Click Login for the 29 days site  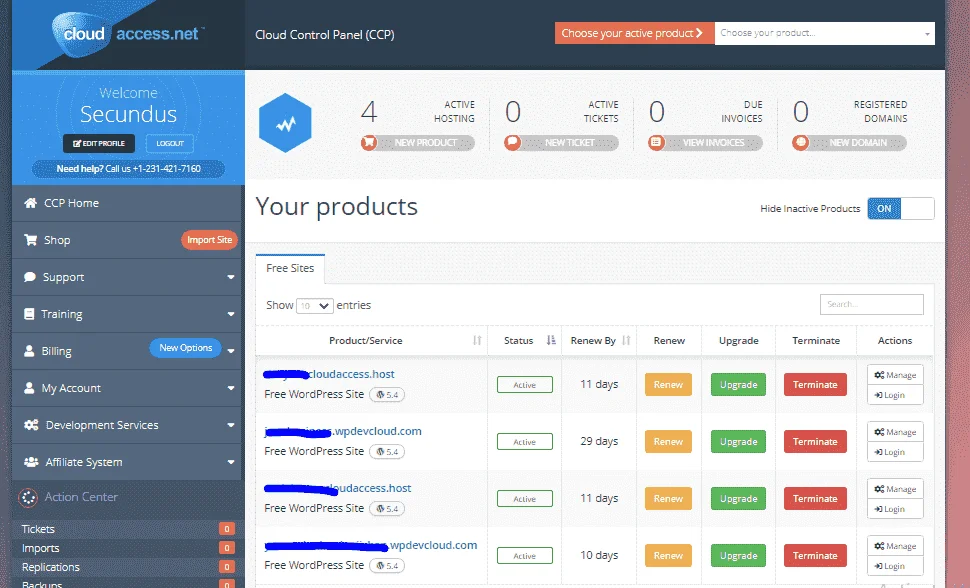[895, 452]
